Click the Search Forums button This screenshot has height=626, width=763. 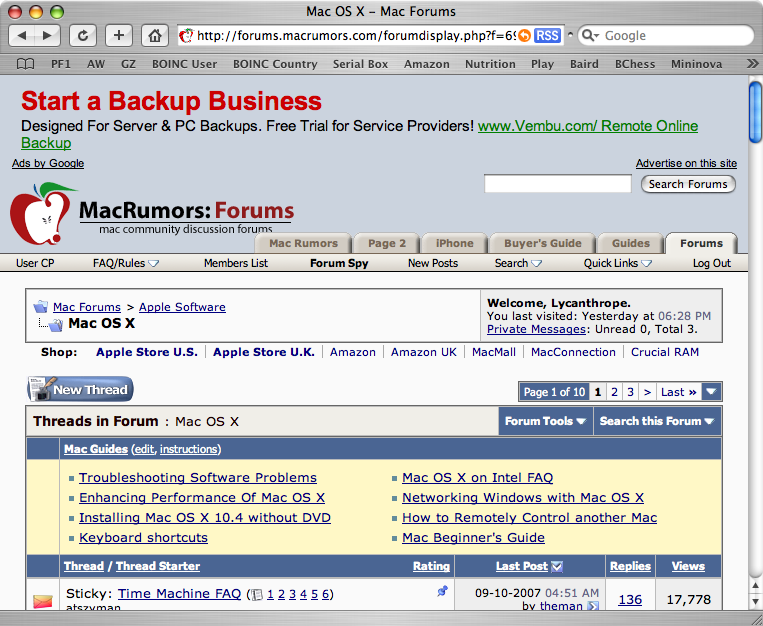688,184
